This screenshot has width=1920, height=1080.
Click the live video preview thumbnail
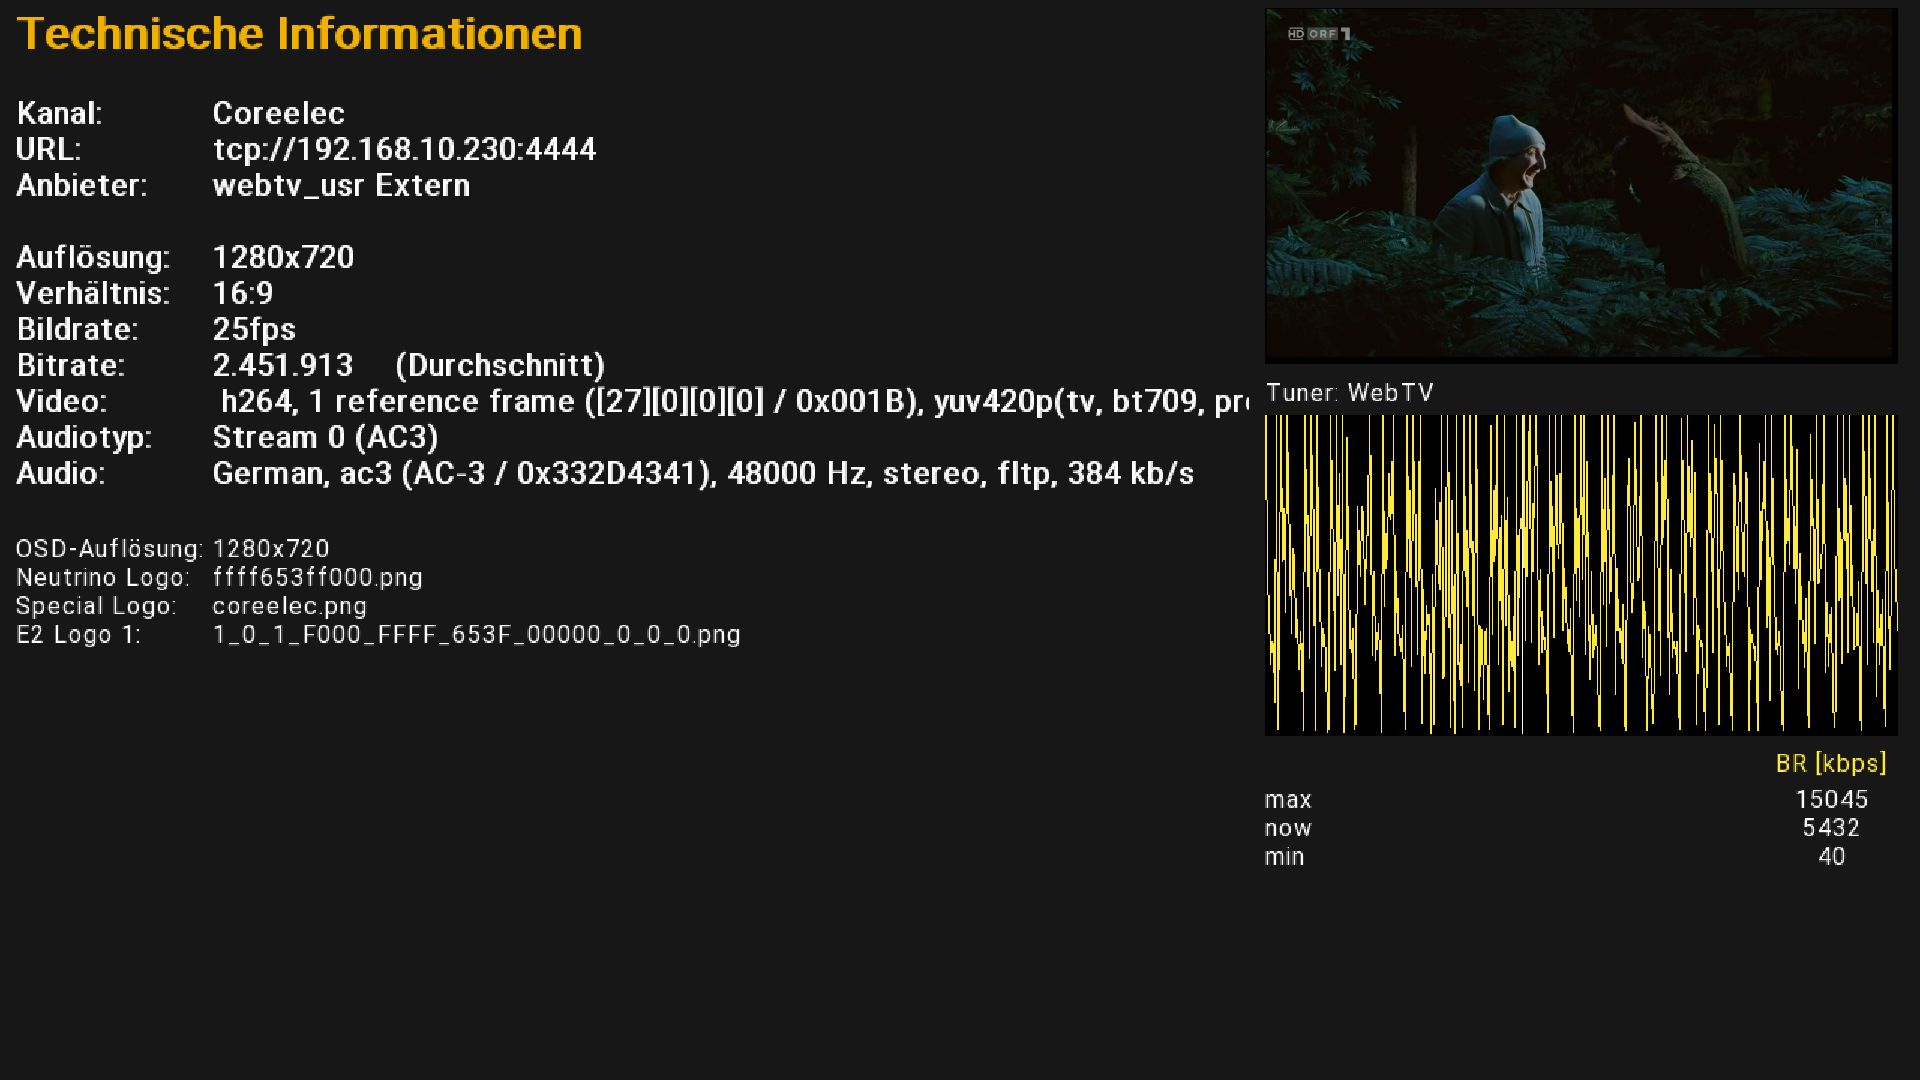(x=1580, y=185)
